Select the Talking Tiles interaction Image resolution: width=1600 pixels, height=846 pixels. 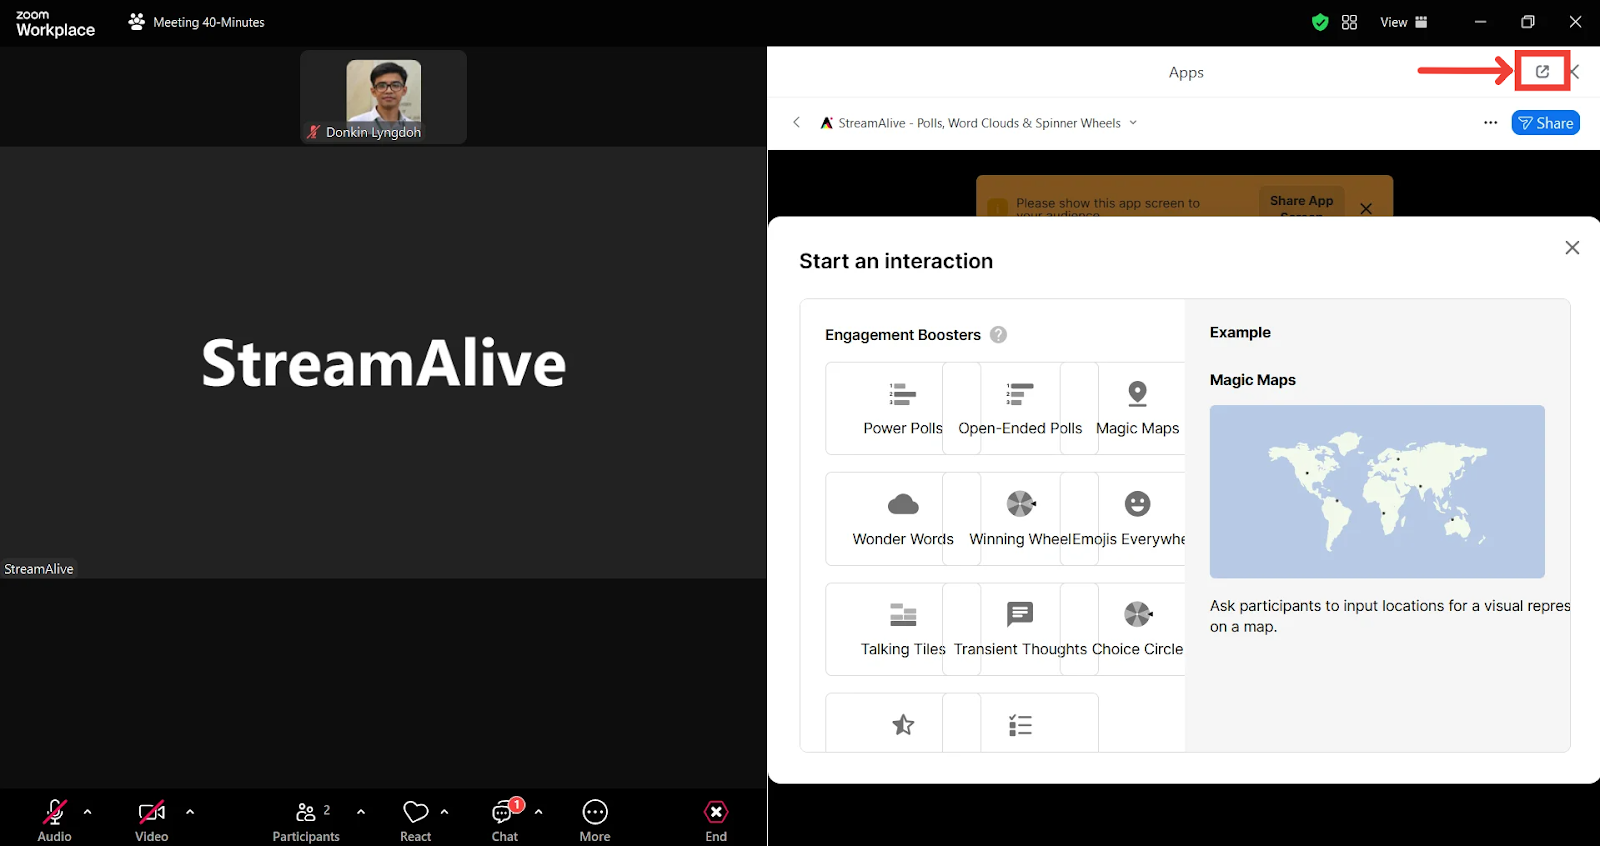tap(903, 629)
